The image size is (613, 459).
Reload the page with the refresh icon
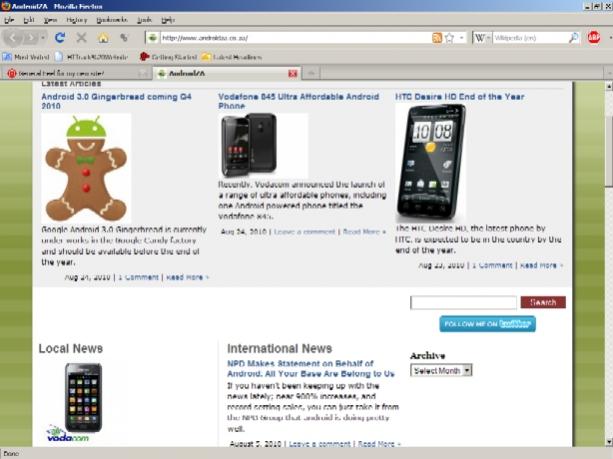[60, 38]
